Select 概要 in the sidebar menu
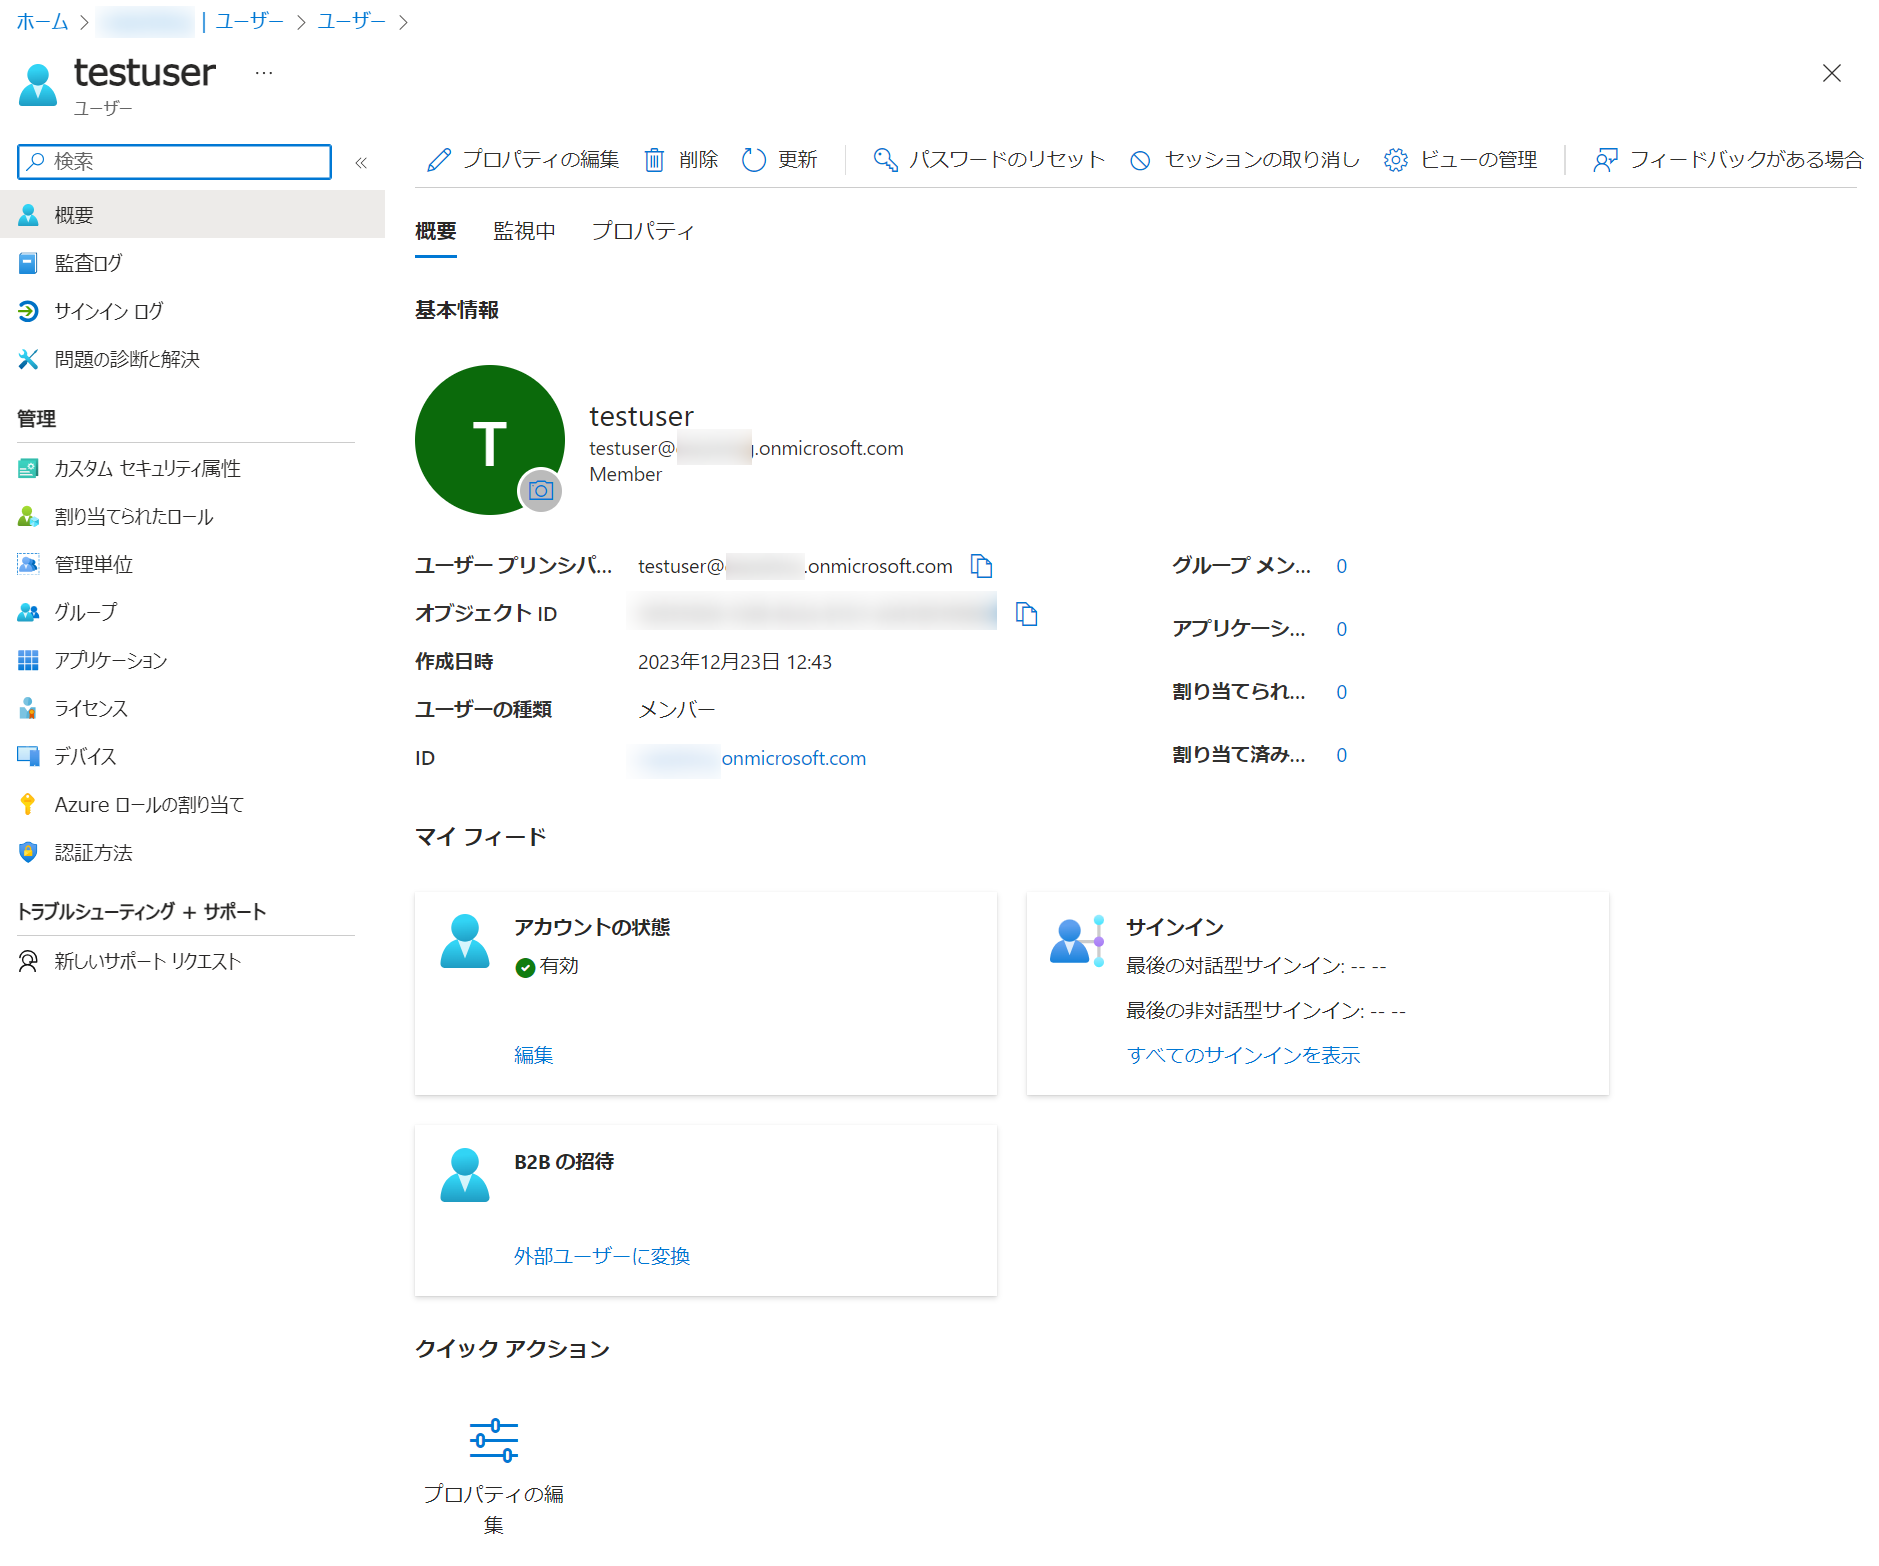Screen dimensions: 1879x1566 tap(192, 214)
